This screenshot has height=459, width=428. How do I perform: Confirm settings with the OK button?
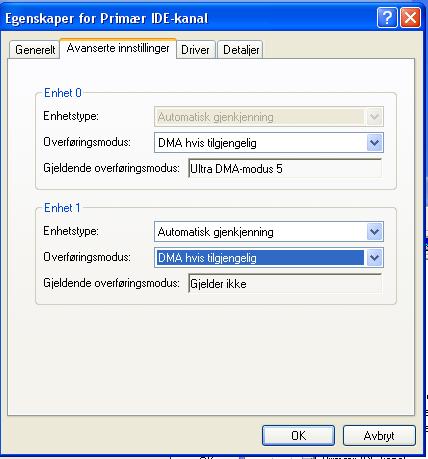(x=298, y=435)
